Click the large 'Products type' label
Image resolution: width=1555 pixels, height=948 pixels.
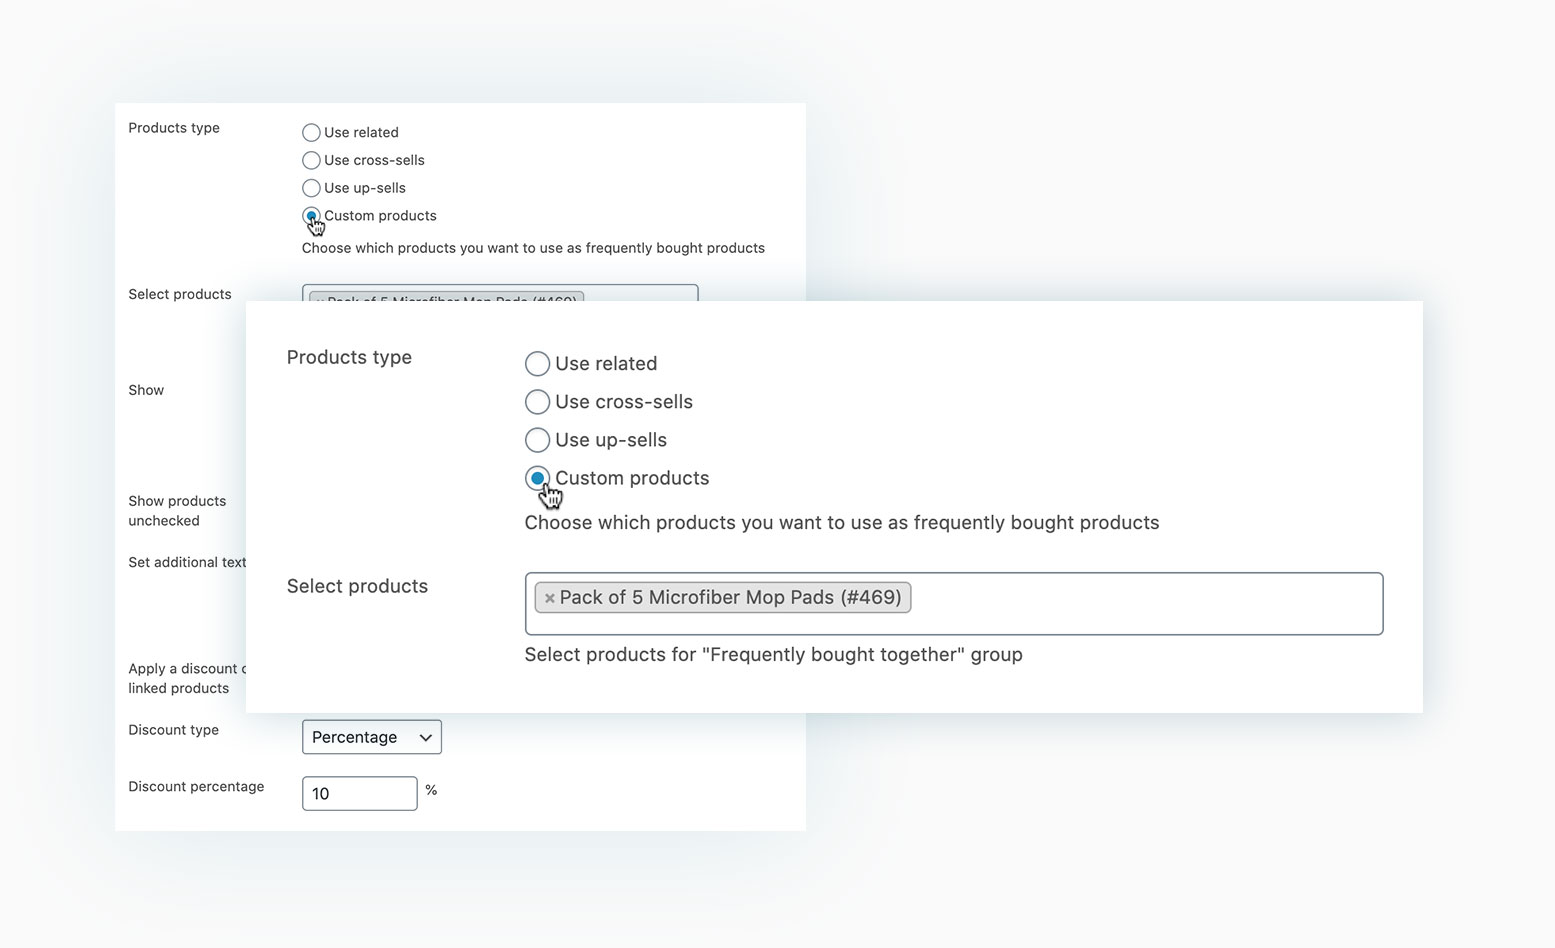[349, 357]
